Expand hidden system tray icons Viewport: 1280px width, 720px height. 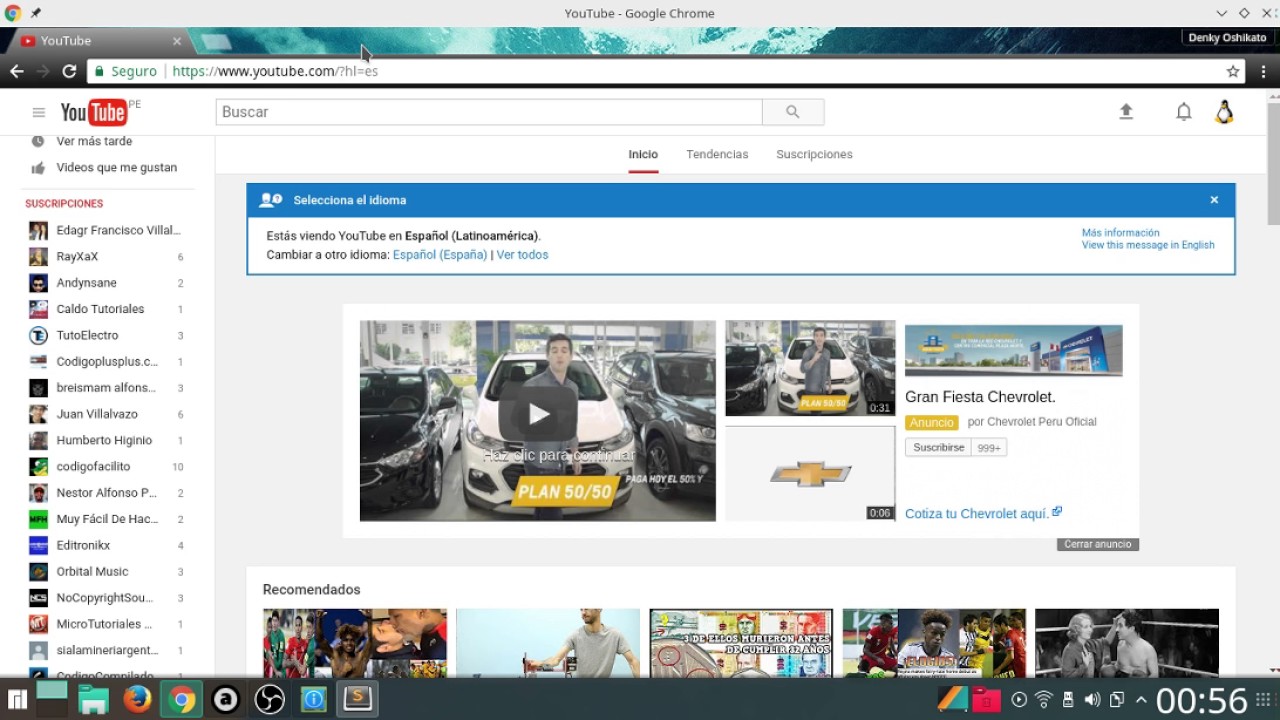(x=1140, y=699)
